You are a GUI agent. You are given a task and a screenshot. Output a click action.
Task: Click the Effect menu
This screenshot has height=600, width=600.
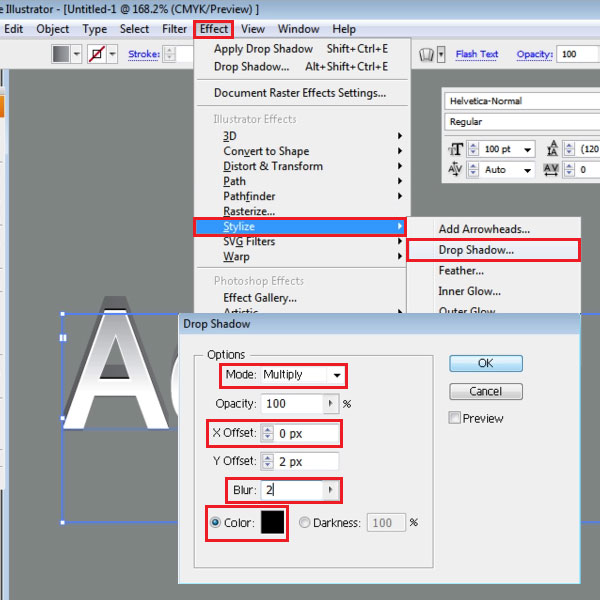[x=214, y=29]
